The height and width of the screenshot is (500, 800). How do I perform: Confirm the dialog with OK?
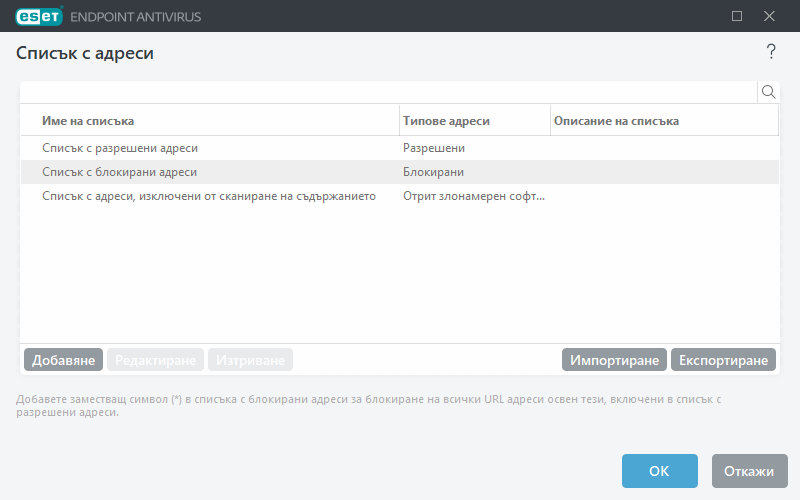(x=659, y=471)
